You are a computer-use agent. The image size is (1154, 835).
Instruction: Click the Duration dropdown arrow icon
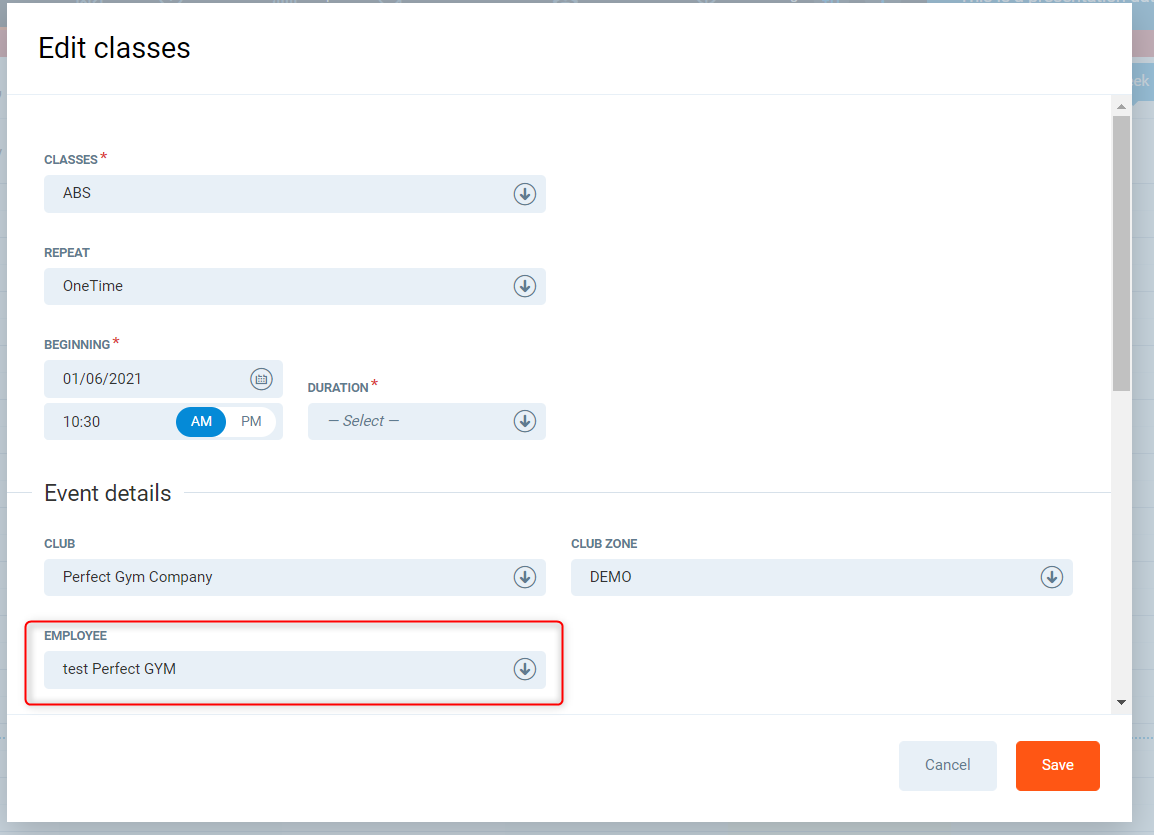pos(525,421)
